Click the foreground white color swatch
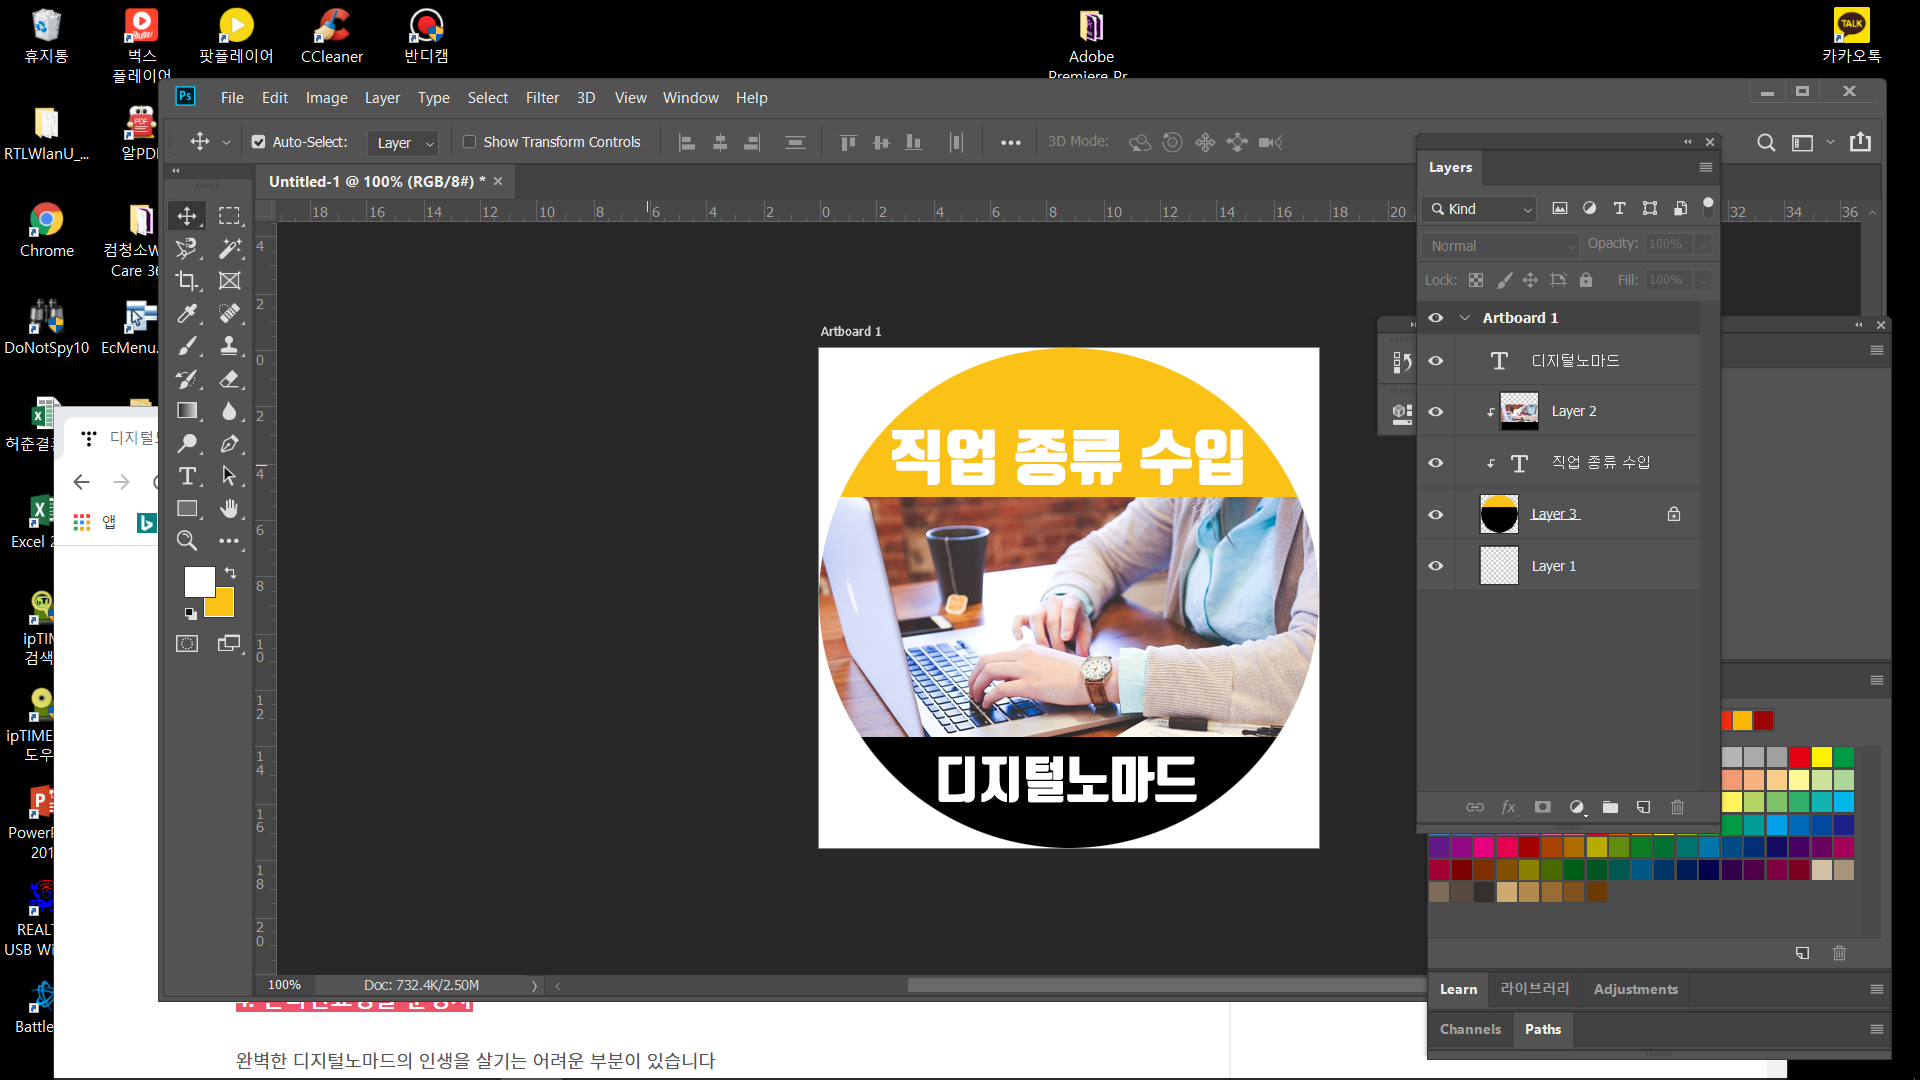This screenshot has width=1920, height=1080. pyautogui.click(x=199, y=580)
